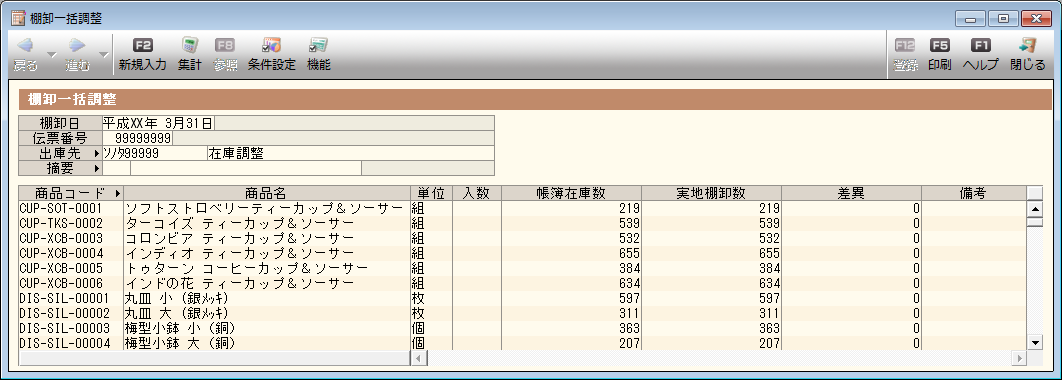Click the 差異 column header

click(851, 193)
